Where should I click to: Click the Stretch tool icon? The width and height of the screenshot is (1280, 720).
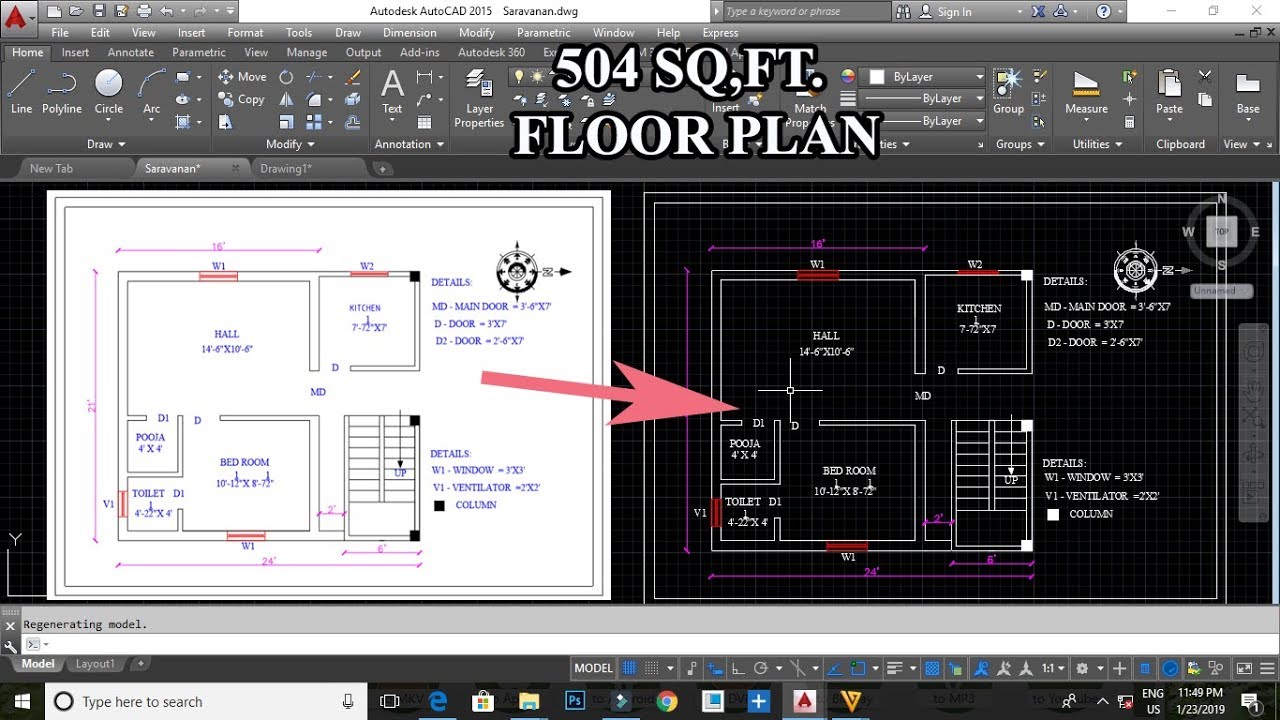225,122
